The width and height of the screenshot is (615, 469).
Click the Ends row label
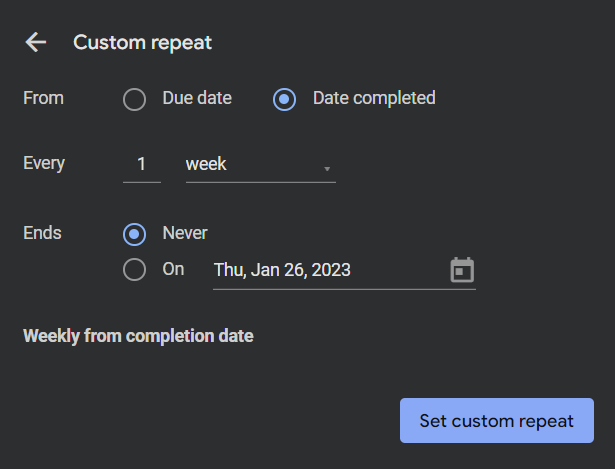click(42, 233)
